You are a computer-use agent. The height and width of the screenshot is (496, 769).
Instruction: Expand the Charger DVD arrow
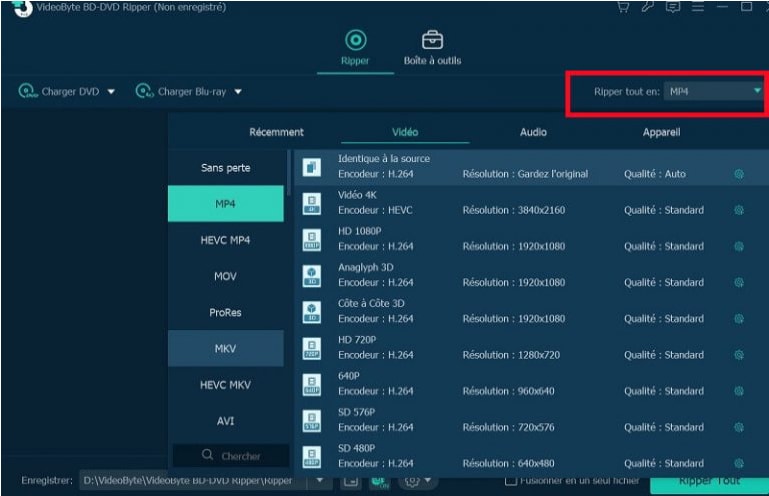pyautogui.click(x=111, y=92)
